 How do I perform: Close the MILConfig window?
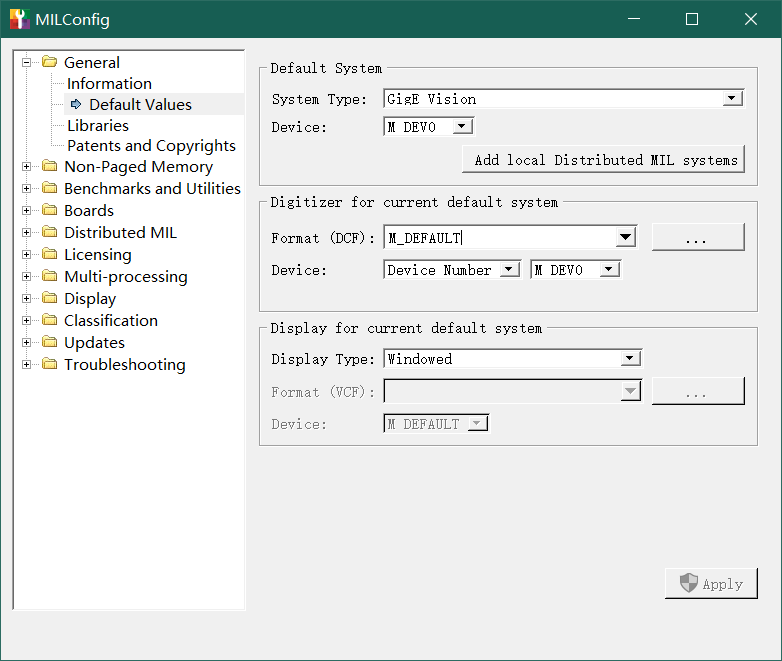(x=751, y=19)
